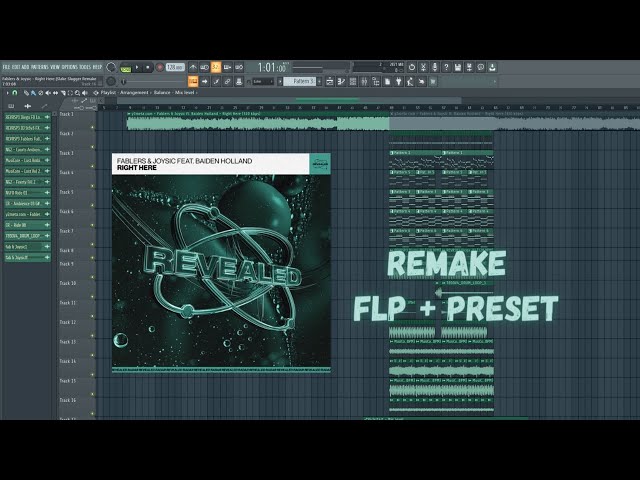Select the playlist slip tool

click(x=55, y=93)
